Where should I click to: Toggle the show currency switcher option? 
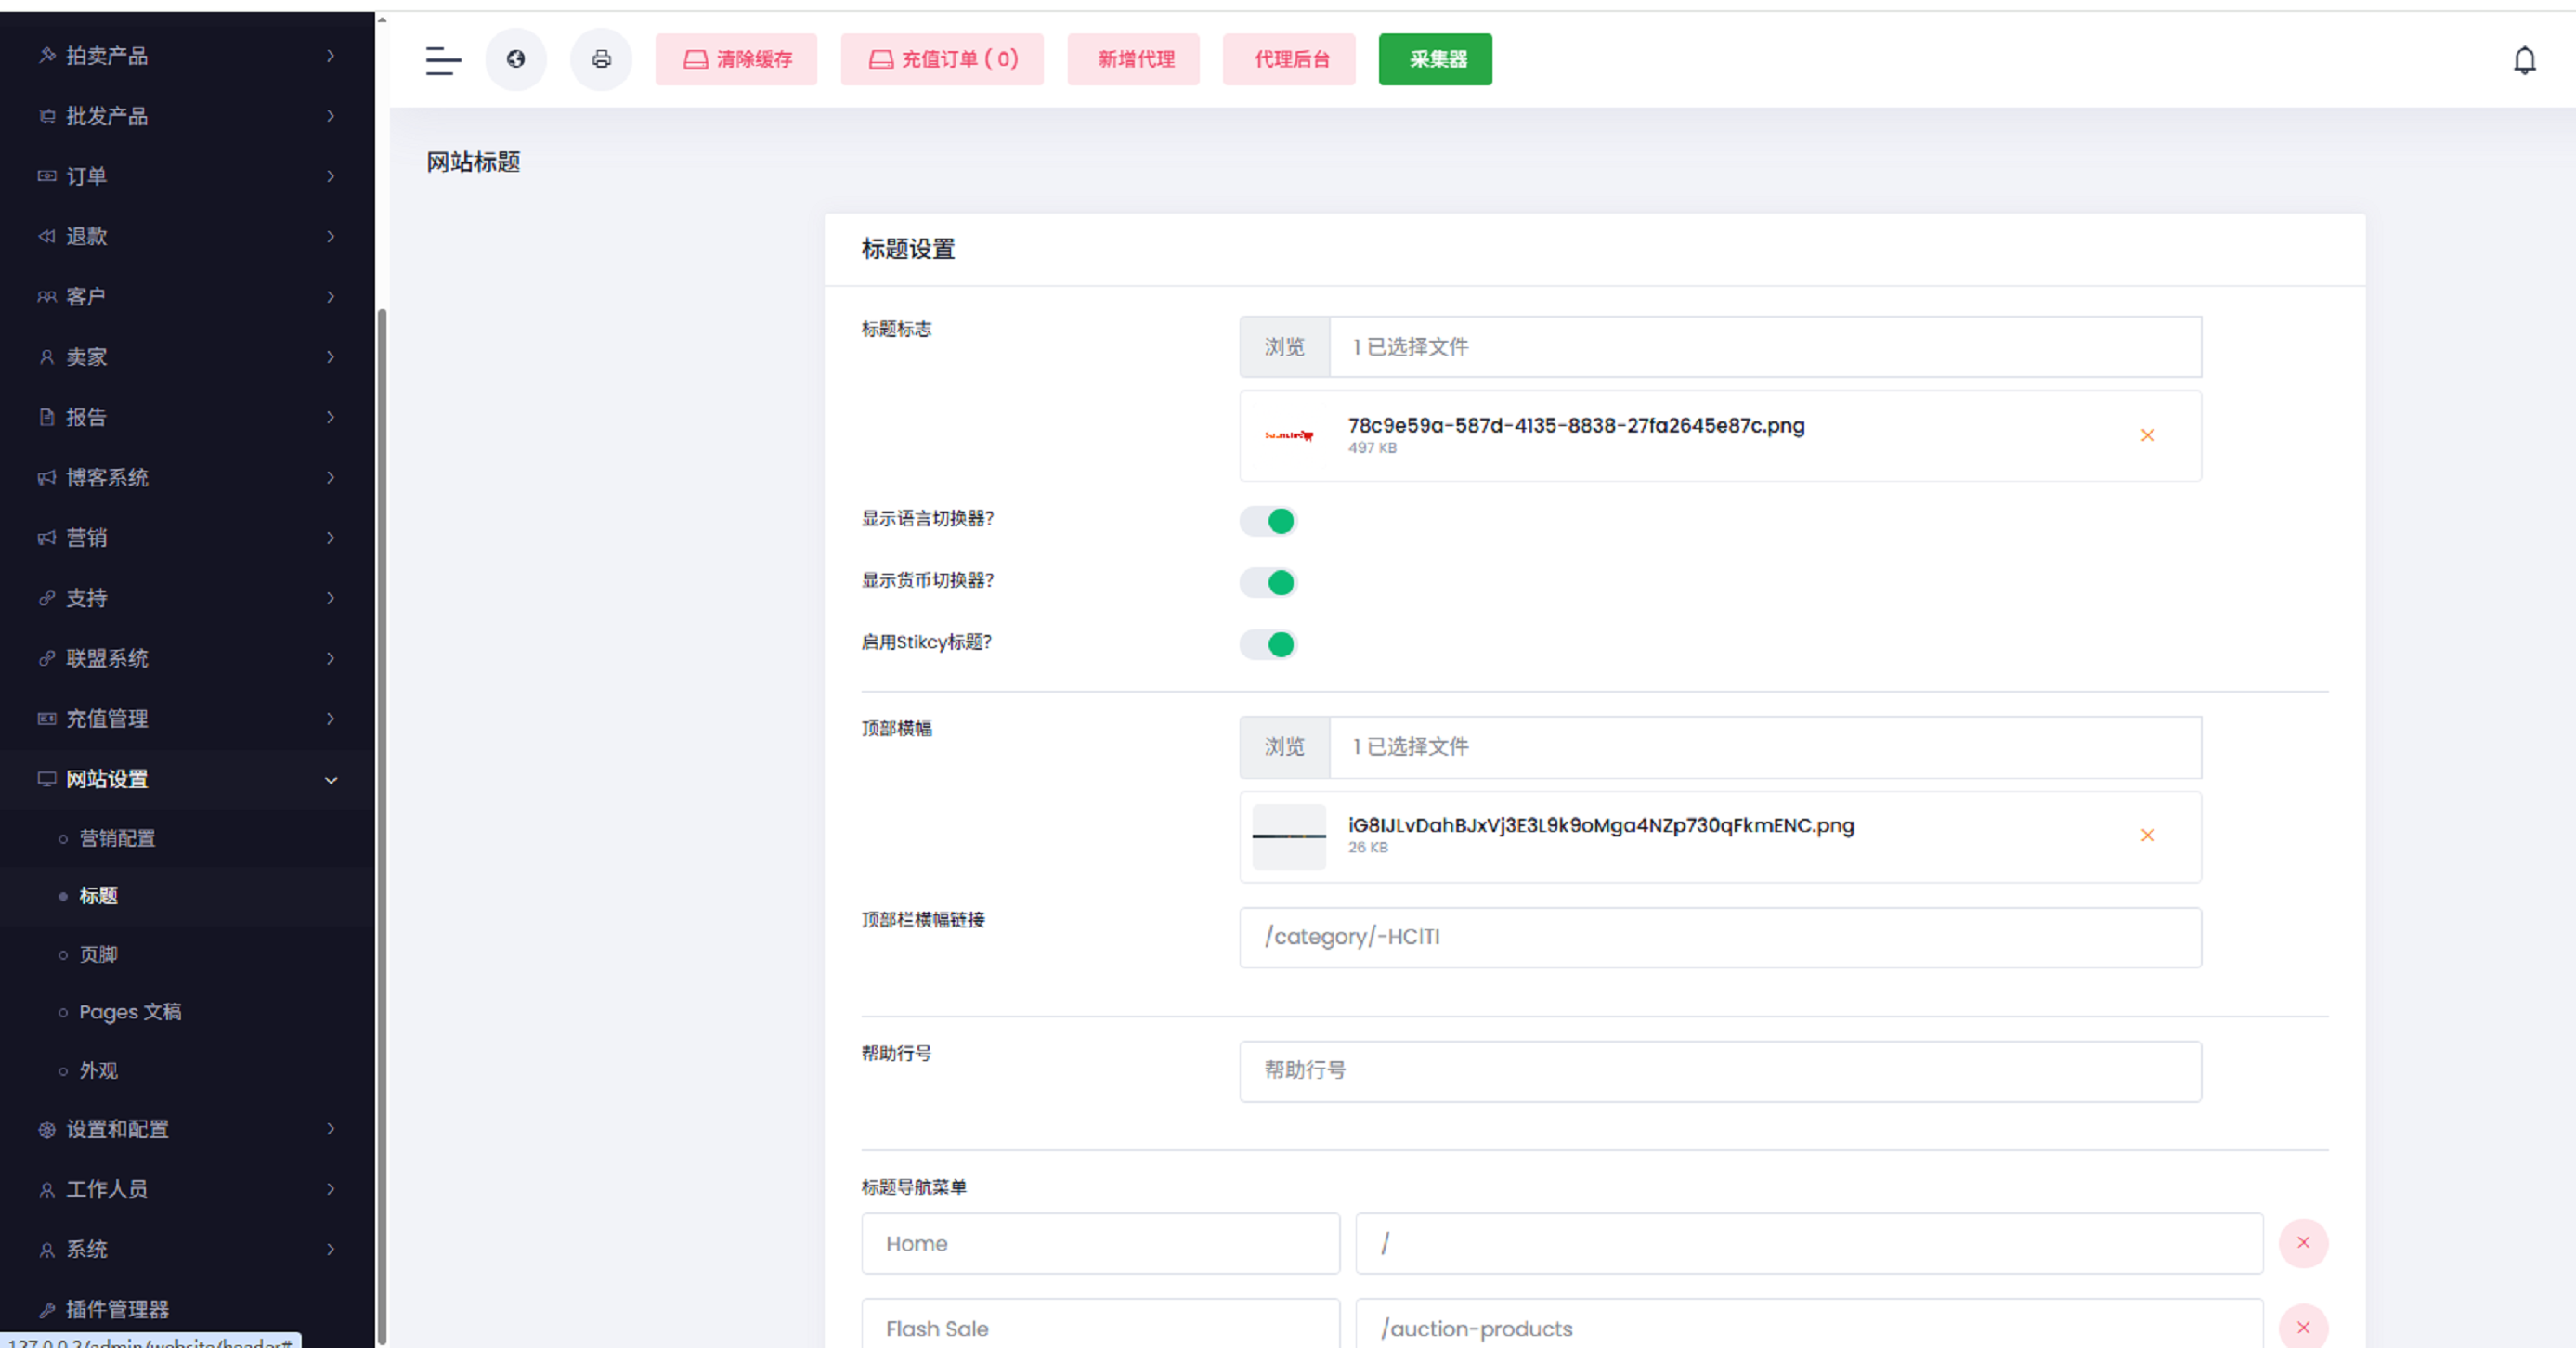[x=1268, y=583]
